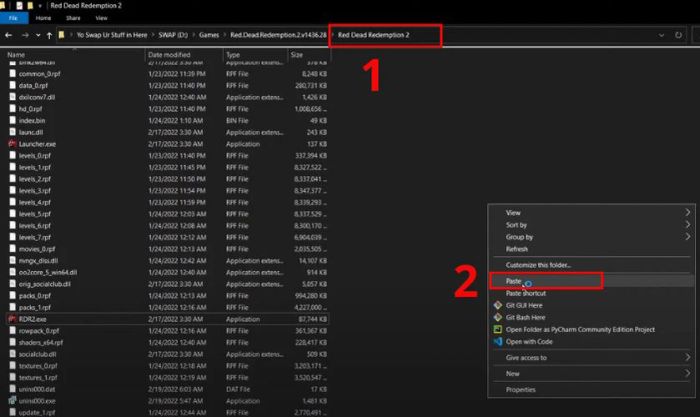This screenshot has width=700, height=417.
Task: Select the unins000.exe icon
Action: coord(12,400)
